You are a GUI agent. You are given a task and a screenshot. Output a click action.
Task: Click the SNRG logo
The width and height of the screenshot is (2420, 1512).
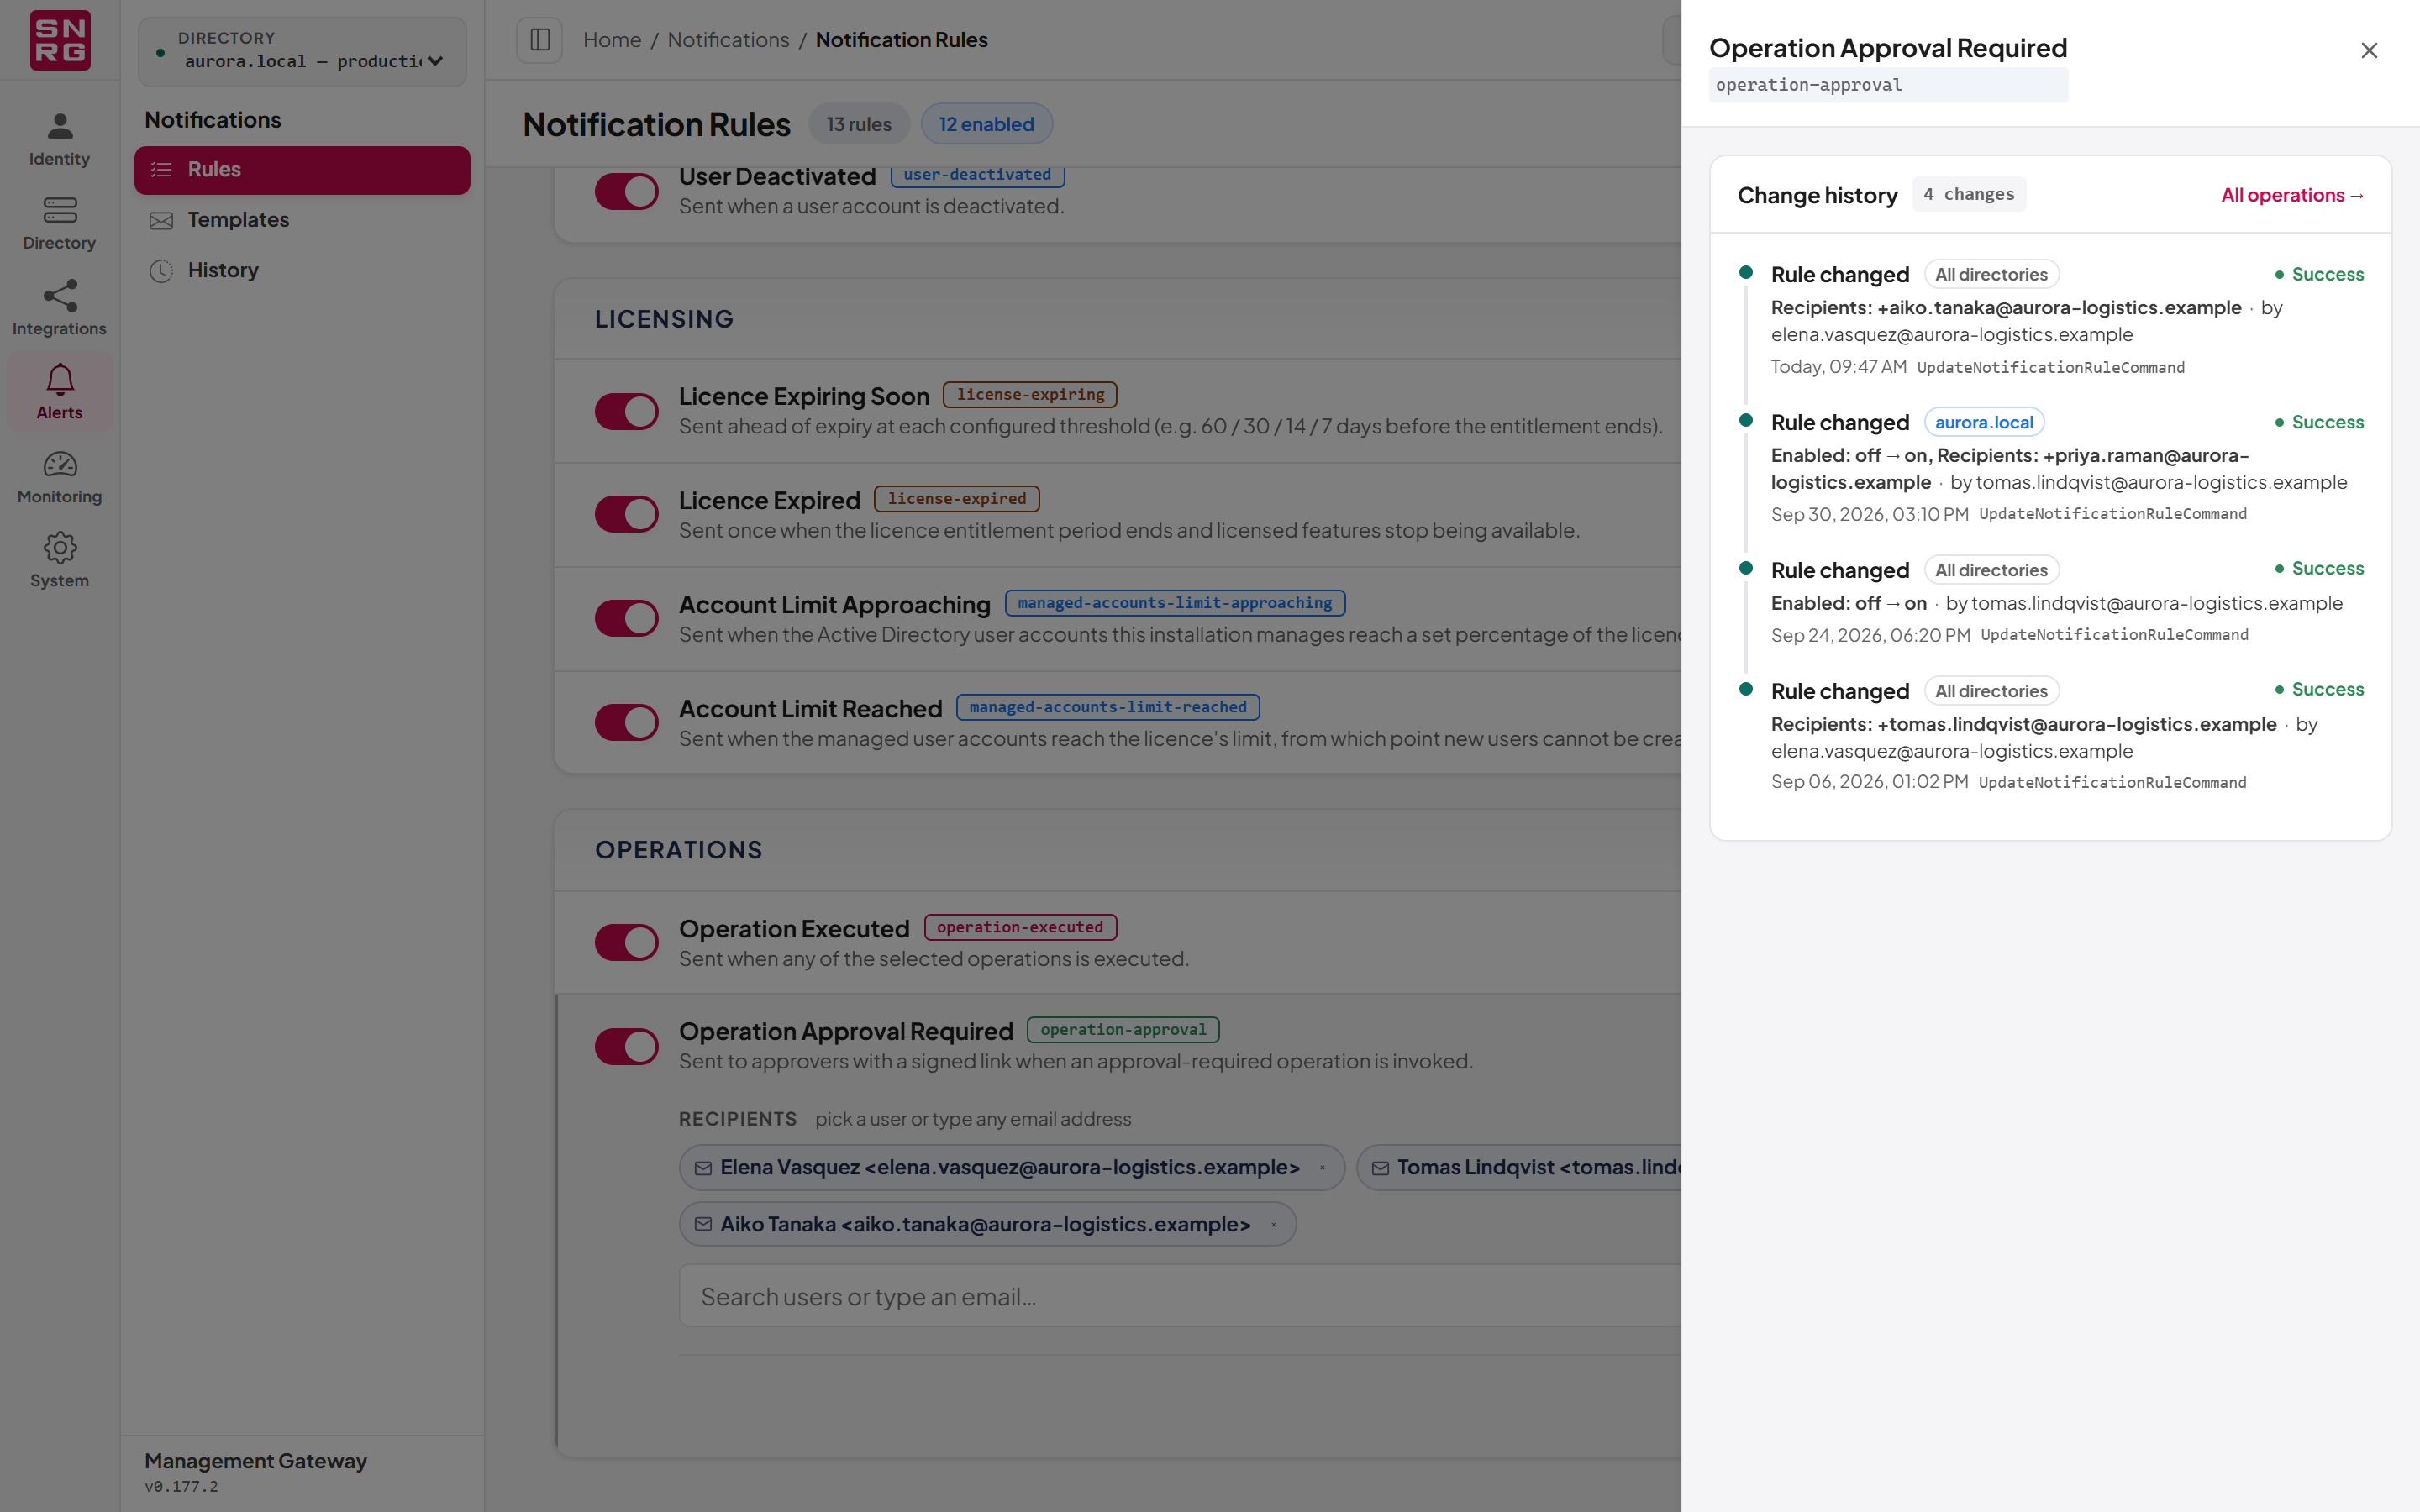60,40
